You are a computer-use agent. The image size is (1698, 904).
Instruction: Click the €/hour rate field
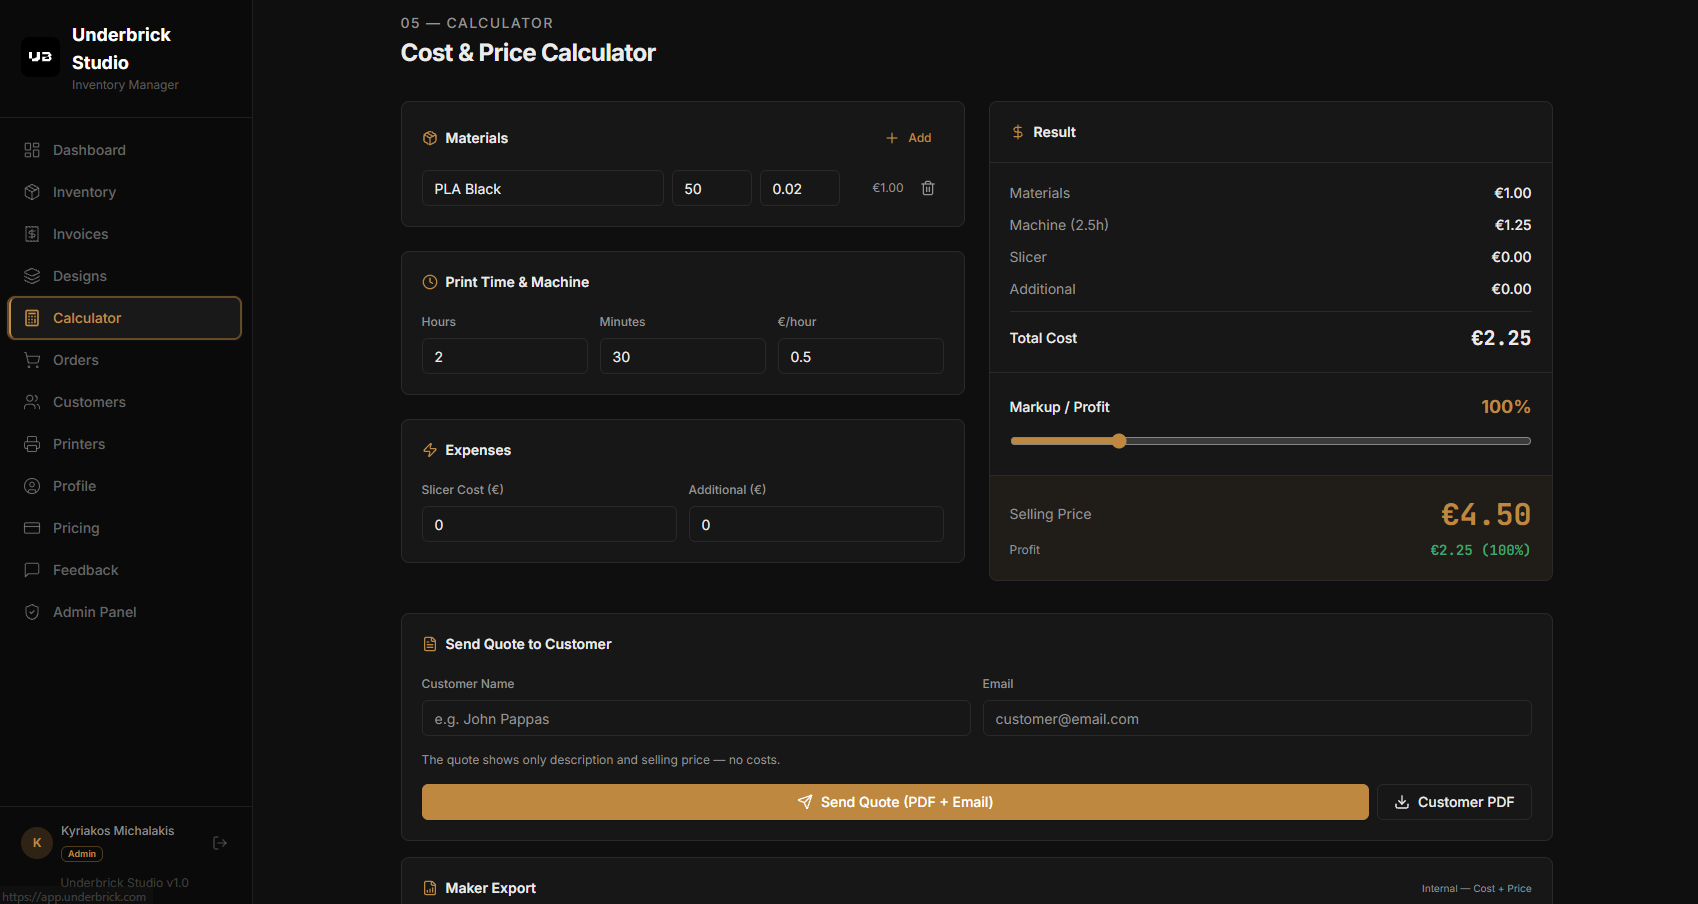[861, 356]
